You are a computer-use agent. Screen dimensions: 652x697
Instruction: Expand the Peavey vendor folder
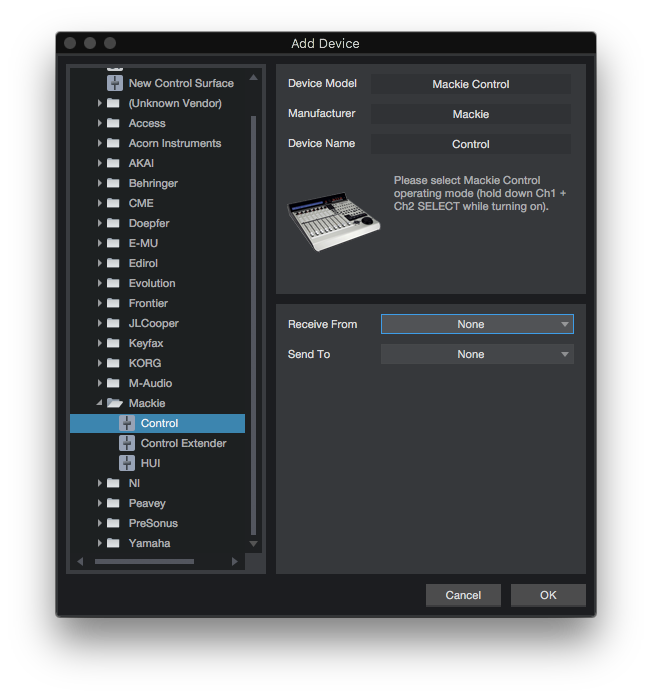pos(100,503)
